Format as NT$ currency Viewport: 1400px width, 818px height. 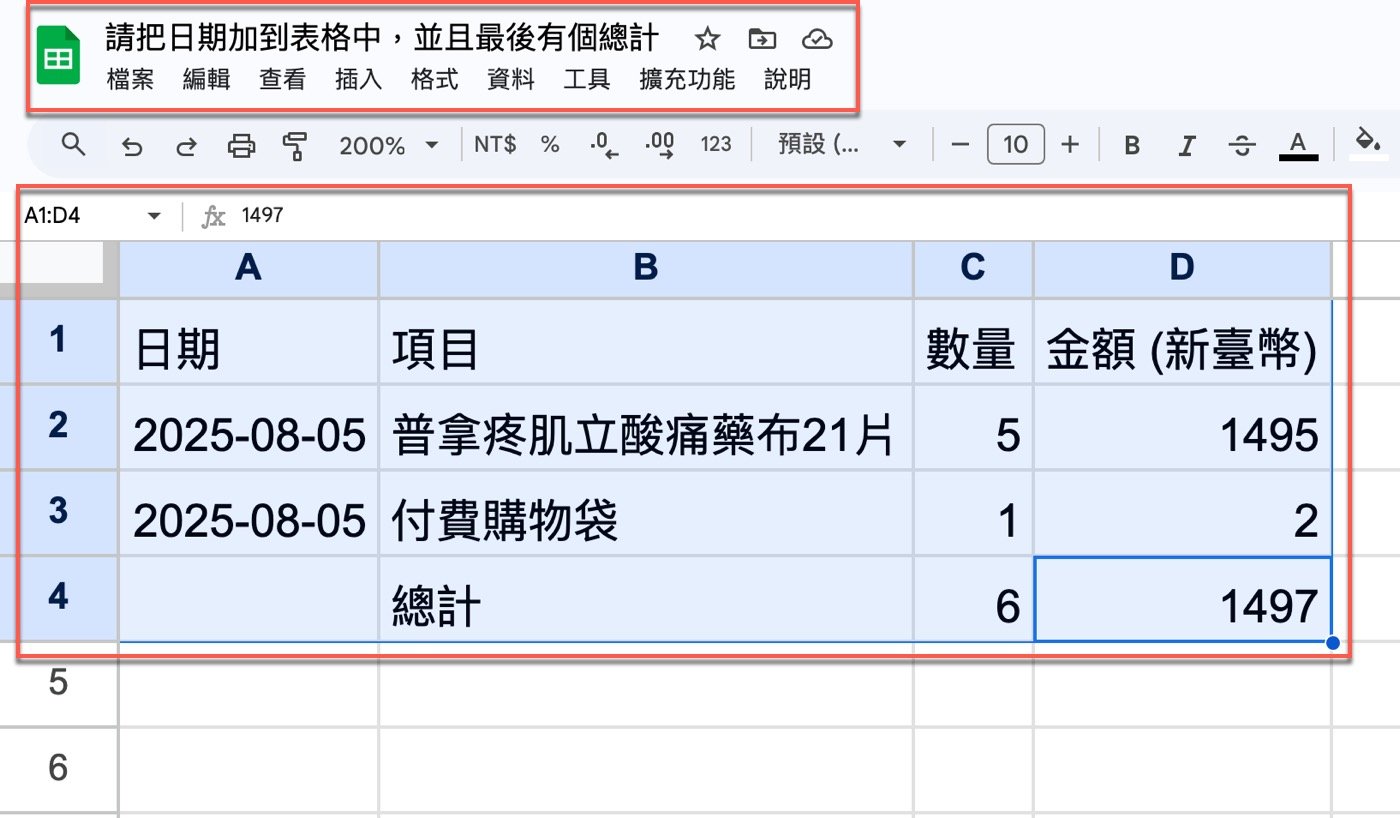point(495,145)
